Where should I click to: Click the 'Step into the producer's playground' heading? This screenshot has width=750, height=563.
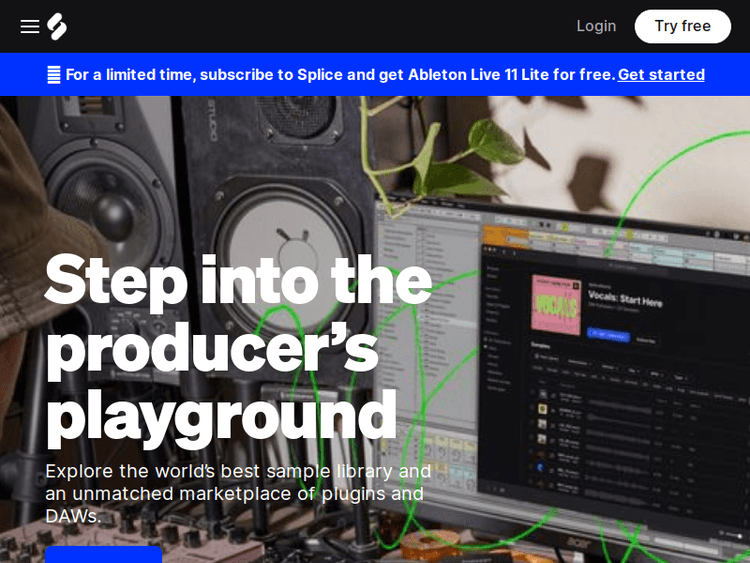238,346
